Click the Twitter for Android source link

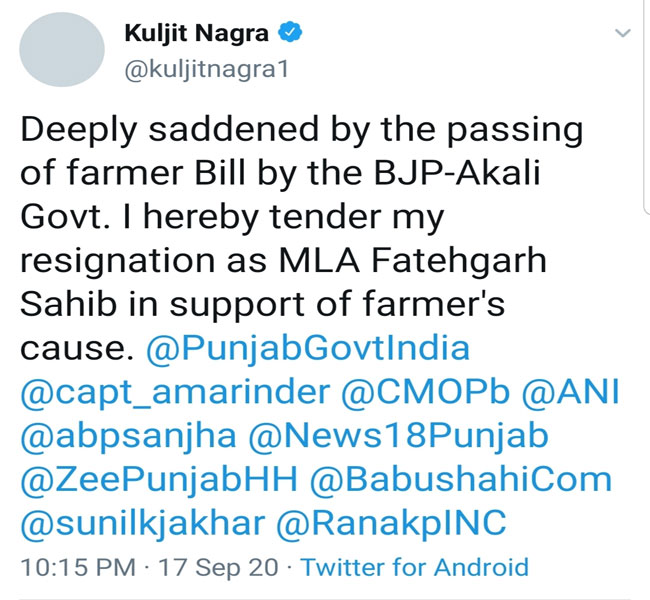coord(415,567)
